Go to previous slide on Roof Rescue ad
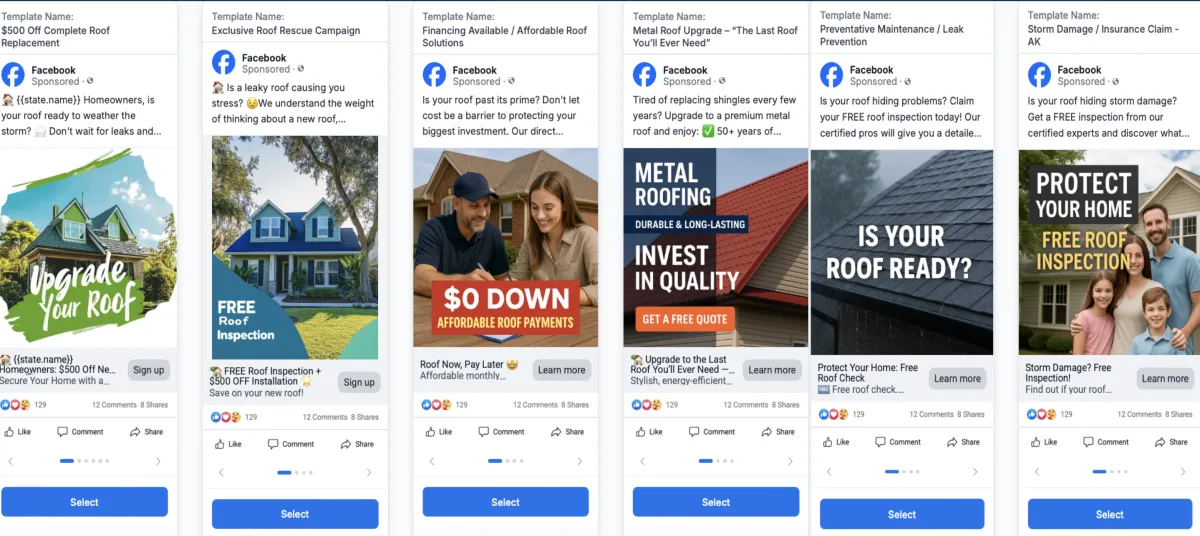 coord(221,473)
